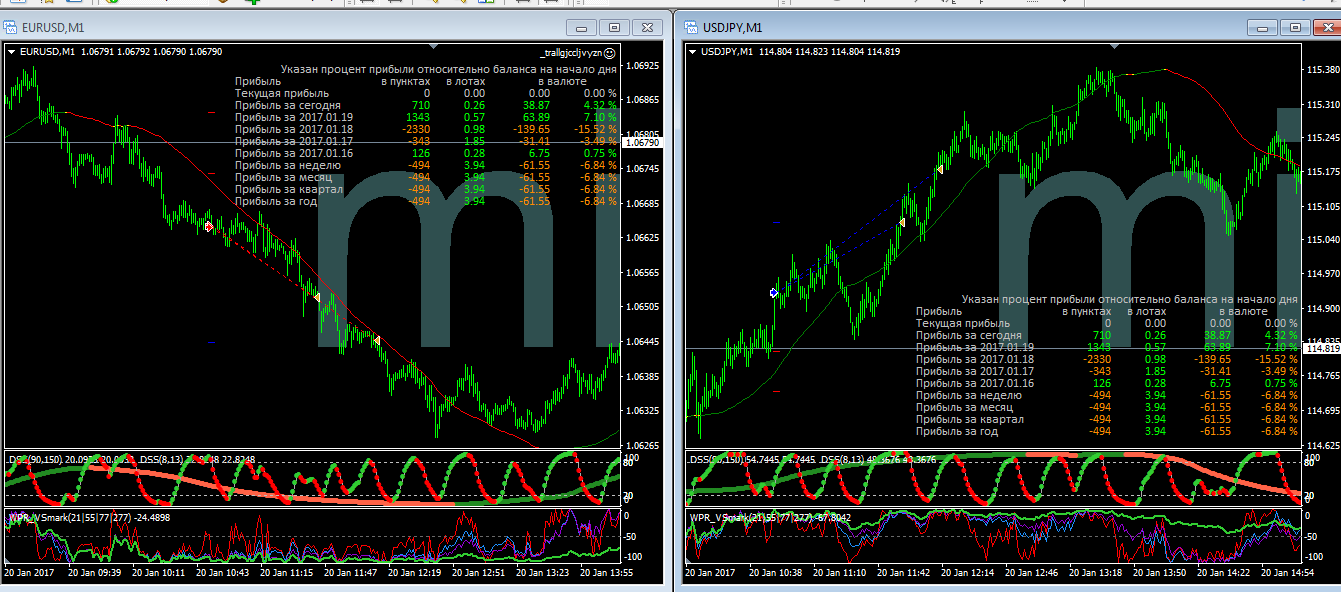This screenshot has width=1341, height=592.
Task: Click the 7.10 % value in EURUSD window
Action: 598,117
